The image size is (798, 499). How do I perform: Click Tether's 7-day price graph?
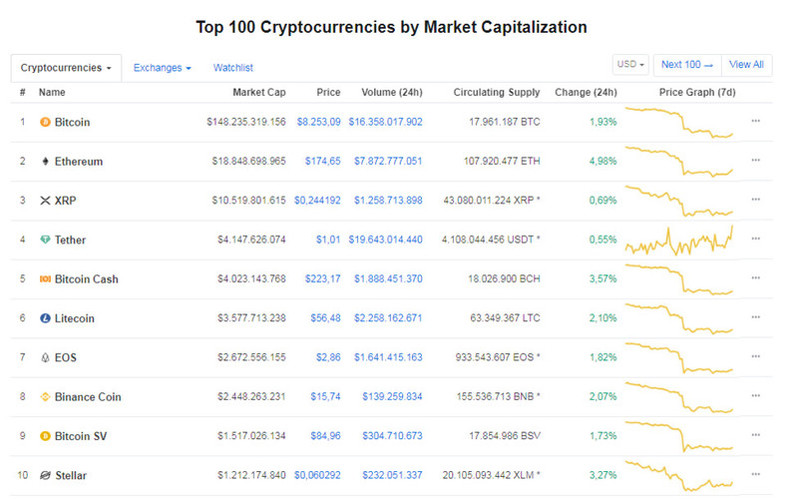coord(679,240)
